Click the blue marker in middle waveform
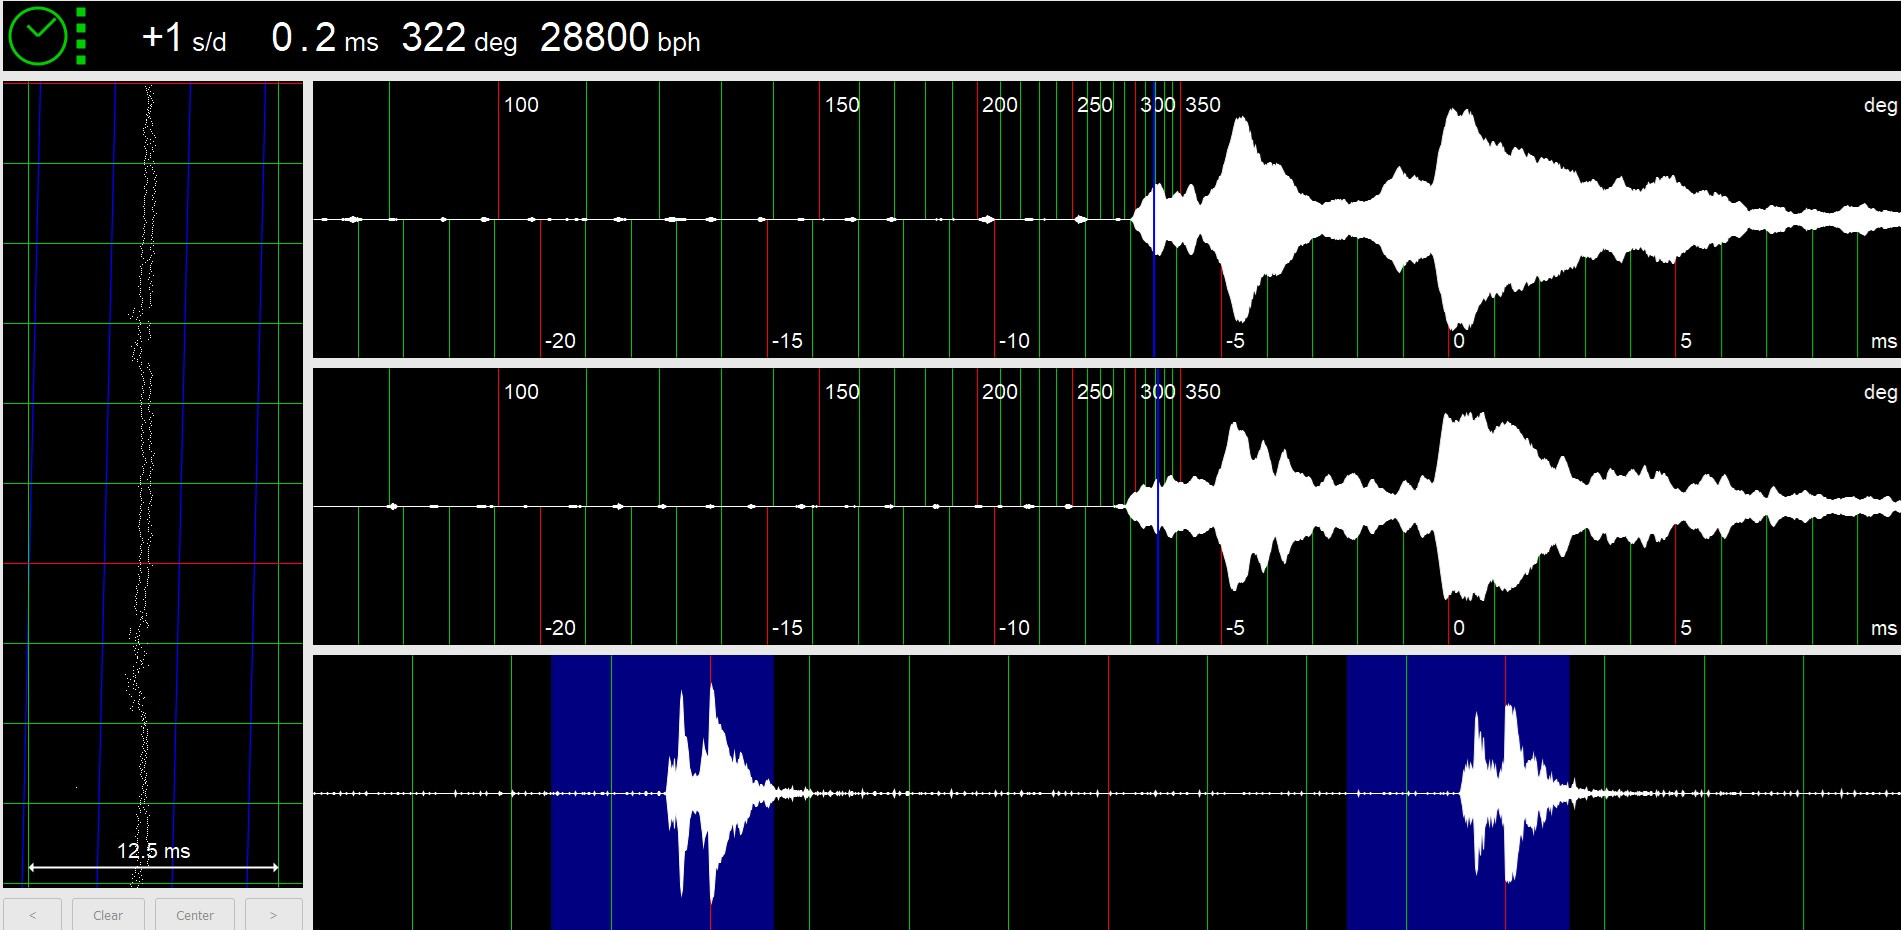The image size is (1901, 930). click(x=1158, y=506)
